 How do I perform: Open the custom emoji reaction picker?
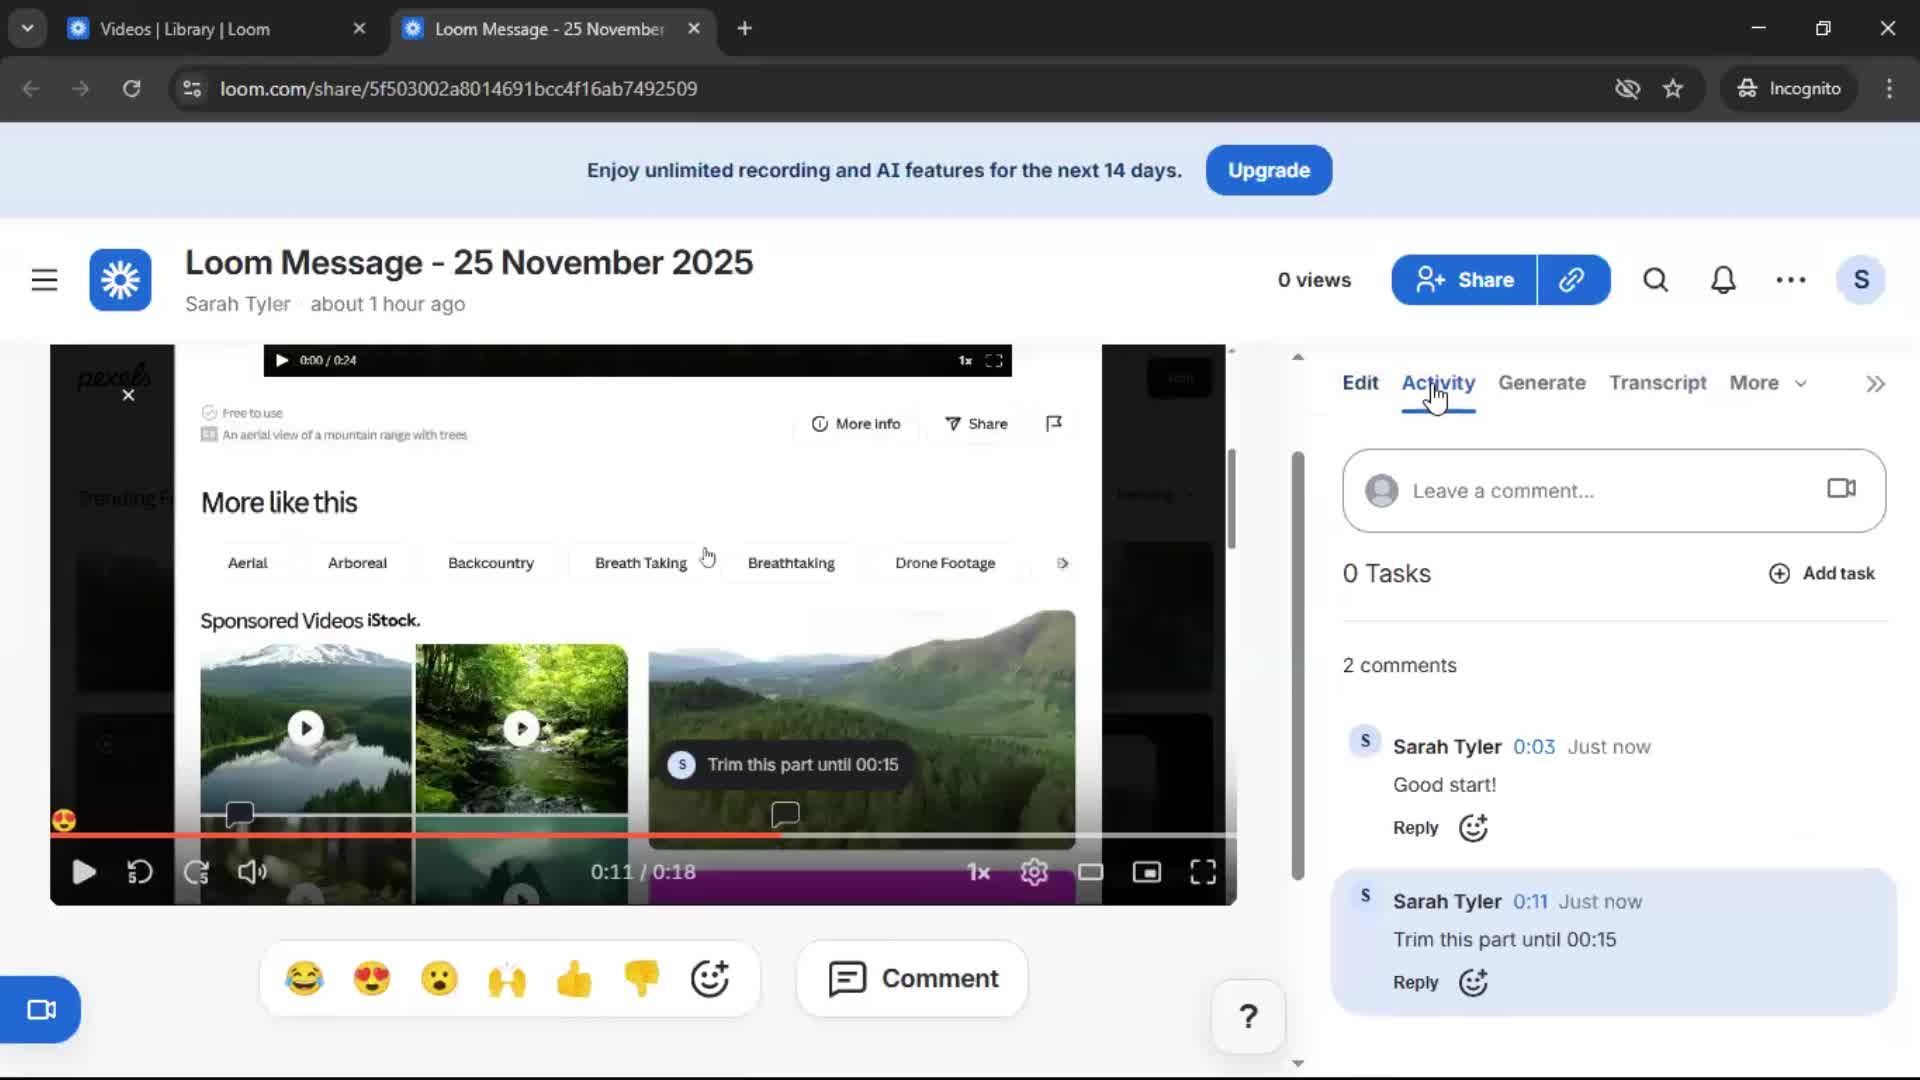pos(709,978)
